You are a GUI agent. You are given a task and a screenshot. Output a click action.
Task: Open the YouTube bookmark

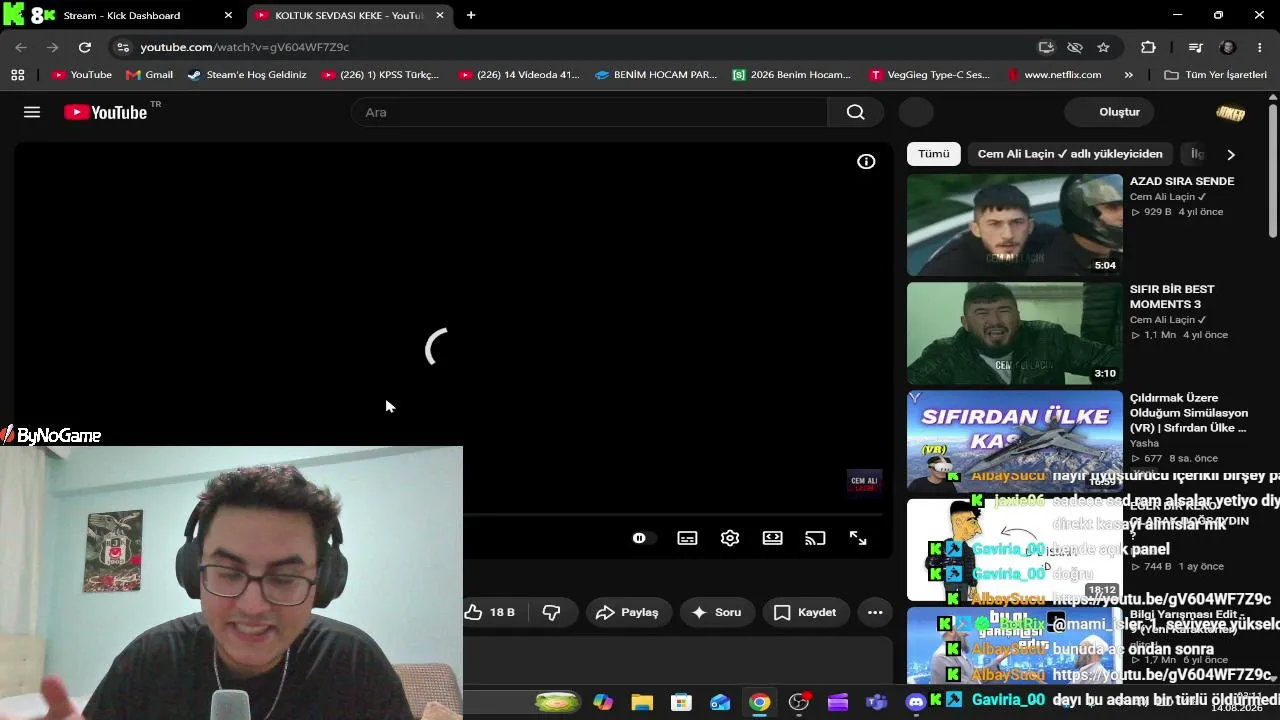click(82, 74)
